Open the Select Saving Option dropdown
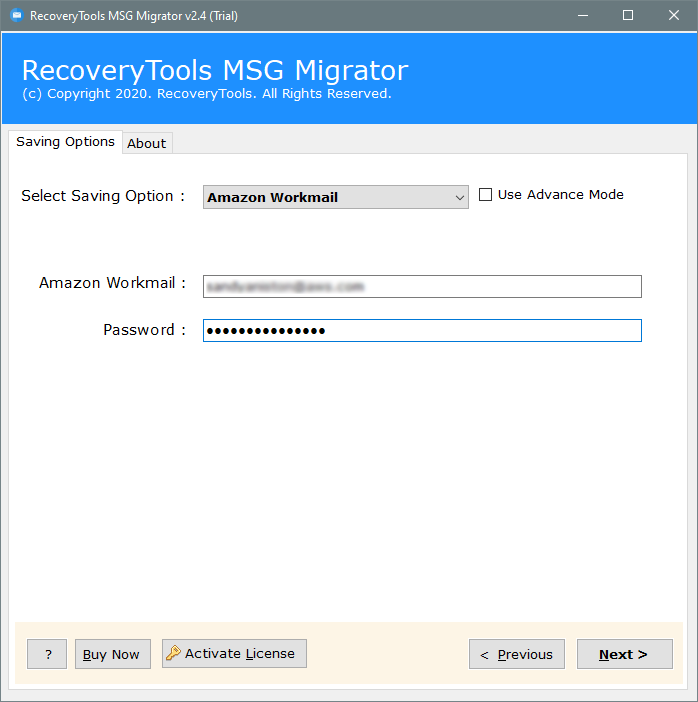Image resolution: width=698 pixels, height=702 pixels. point(336,197)
